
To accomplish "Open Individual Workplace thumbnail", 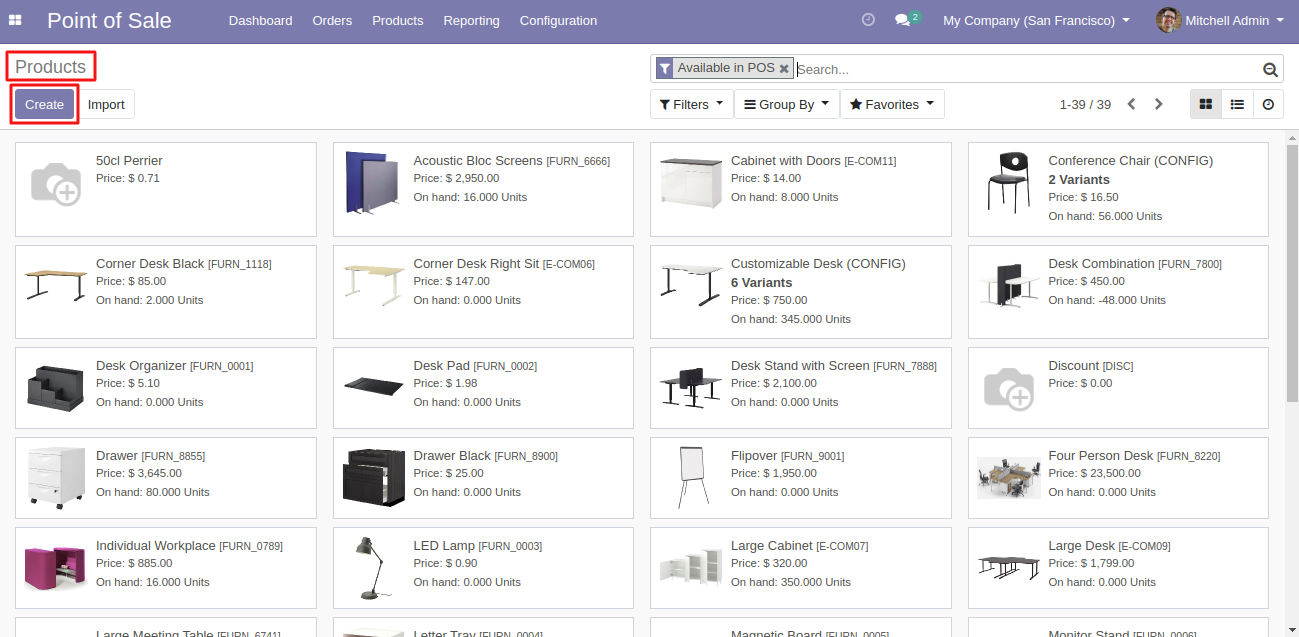I will click(55, 568).
